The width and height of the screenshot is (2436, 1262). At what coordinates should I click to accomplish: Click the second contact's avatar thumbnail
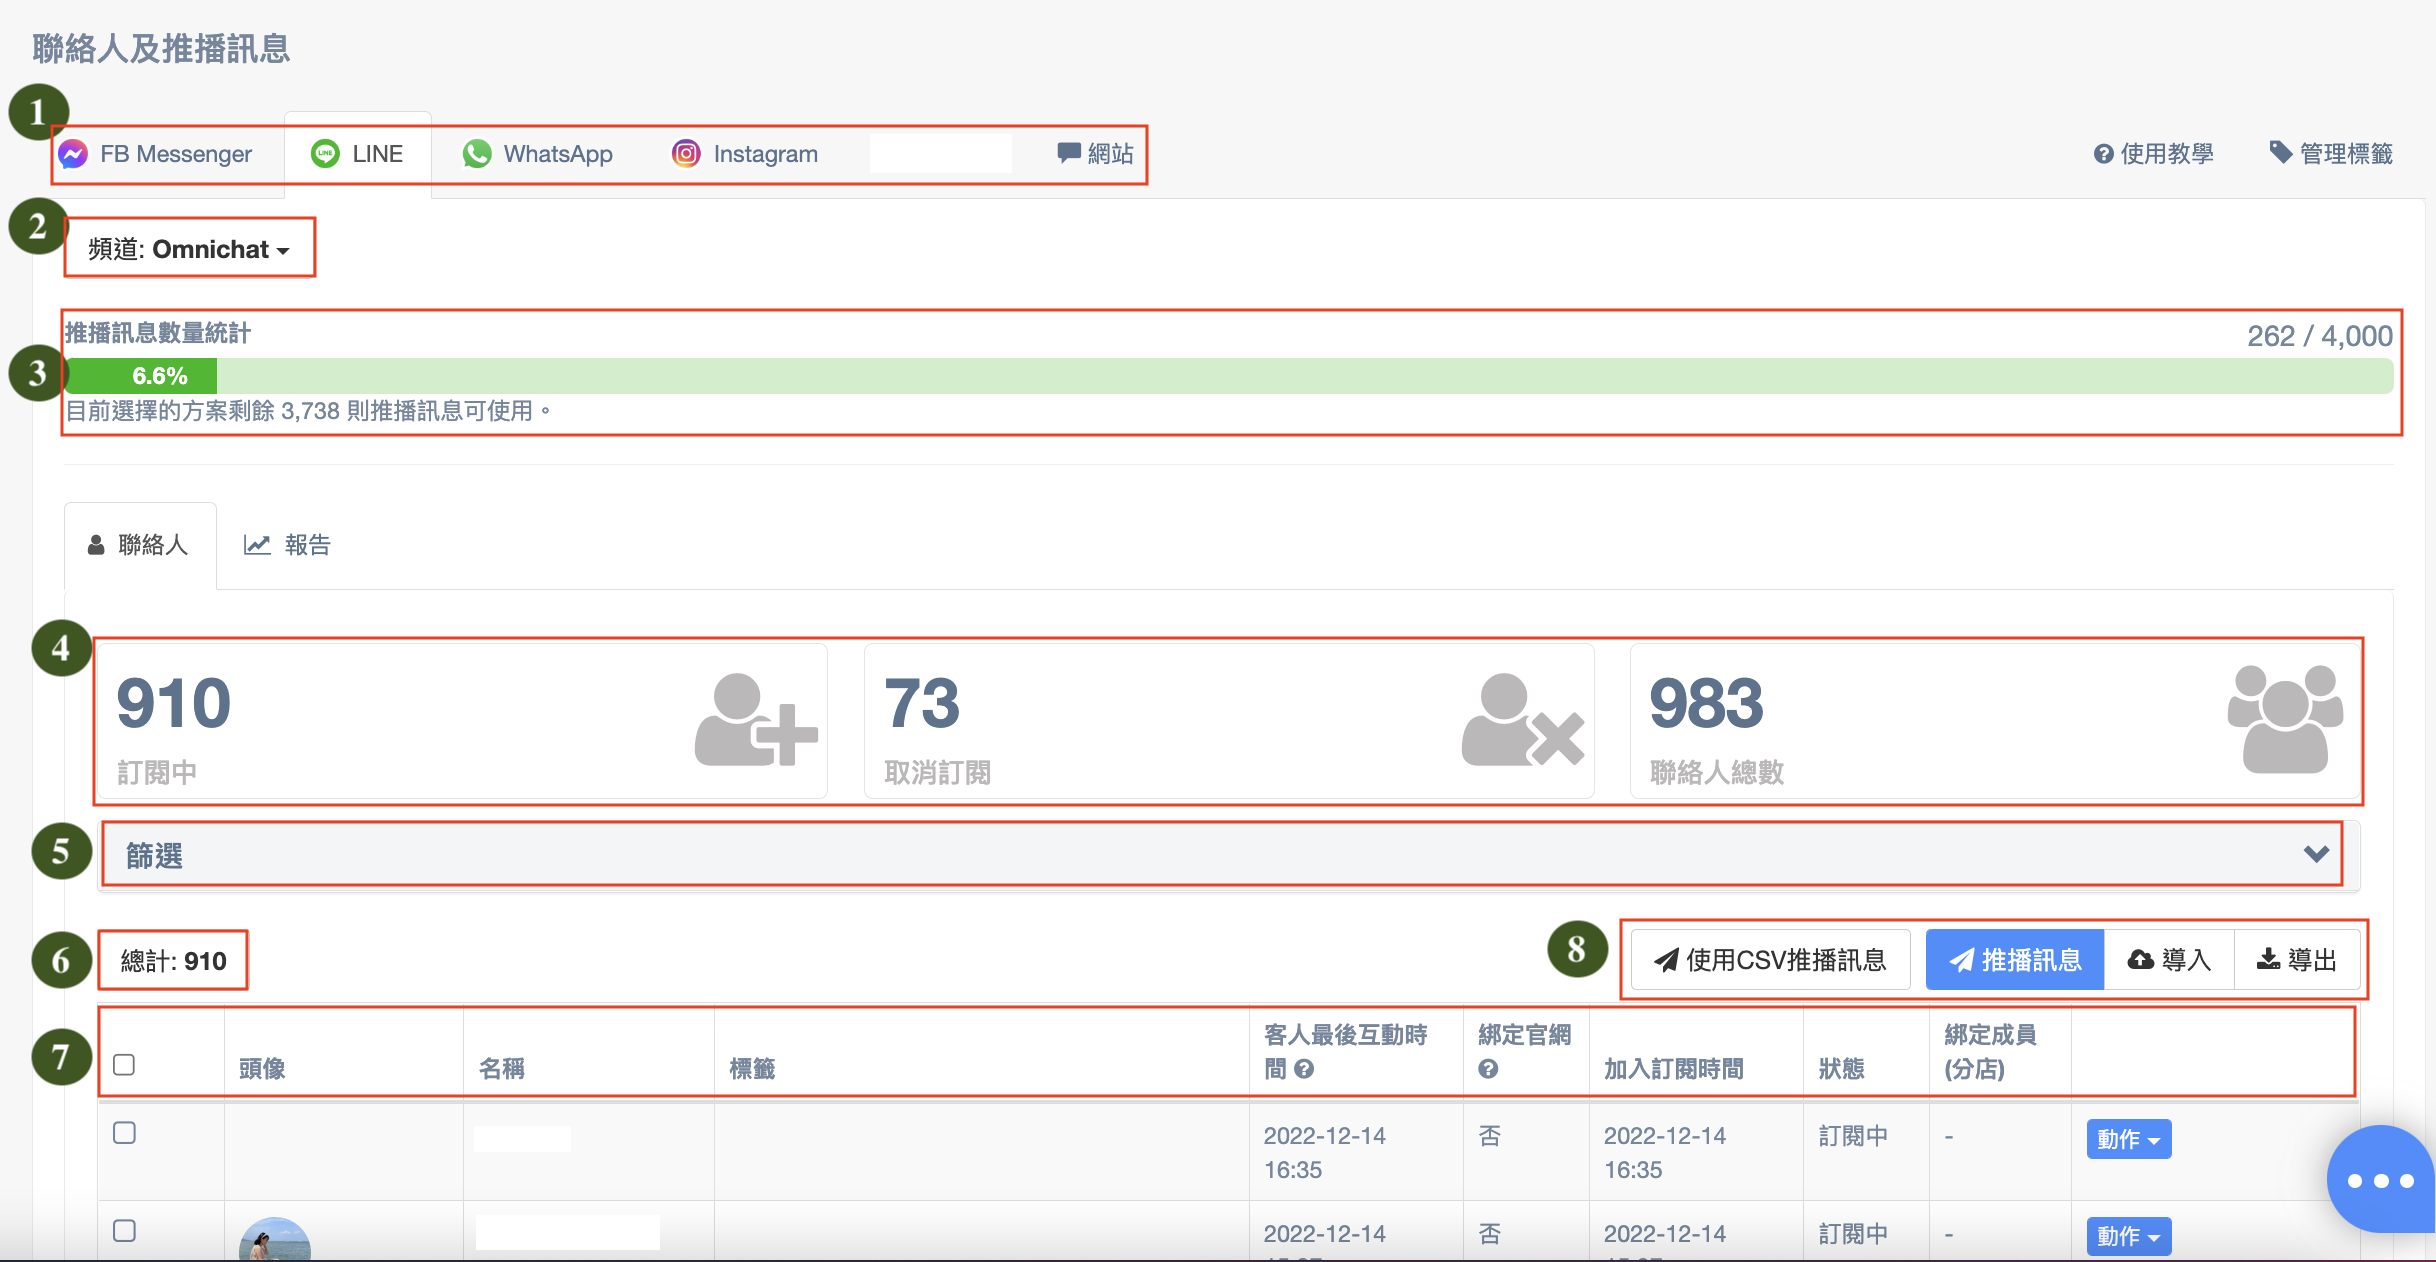click(274, 1240)
